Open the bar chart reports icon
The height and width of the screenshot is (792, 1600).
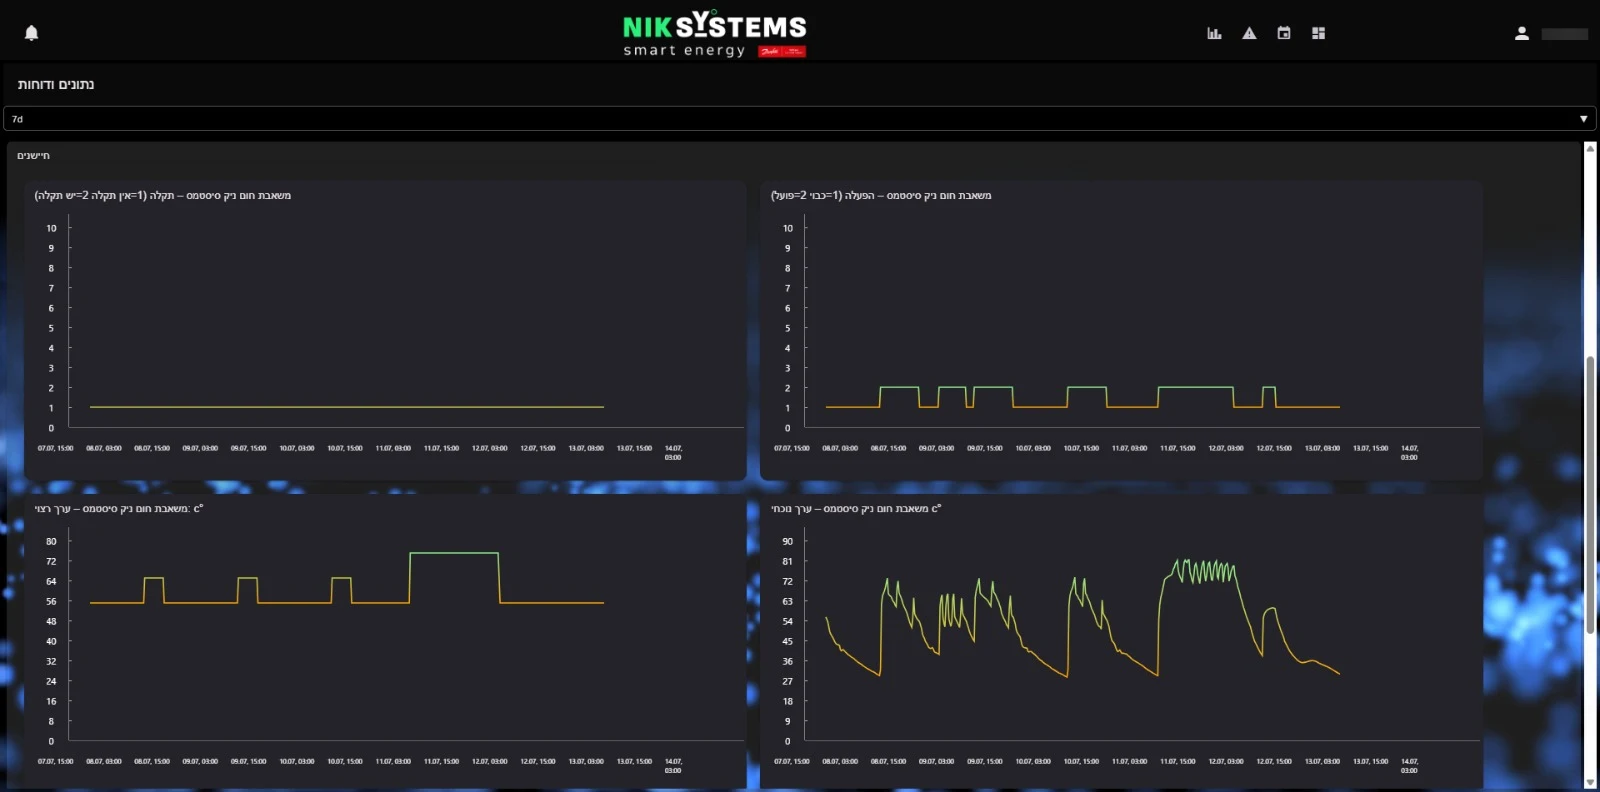tap(1214, 33)
